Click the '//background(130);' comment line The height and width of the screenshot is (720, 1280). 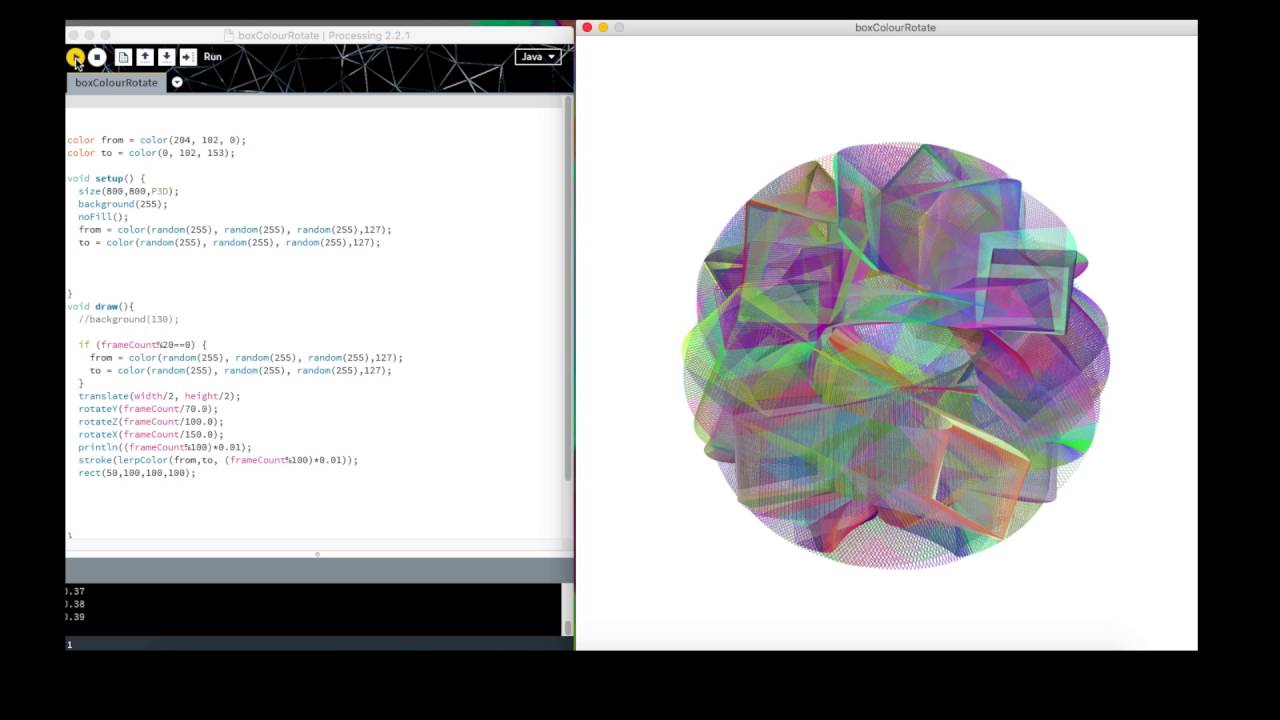tap(128, 319)
